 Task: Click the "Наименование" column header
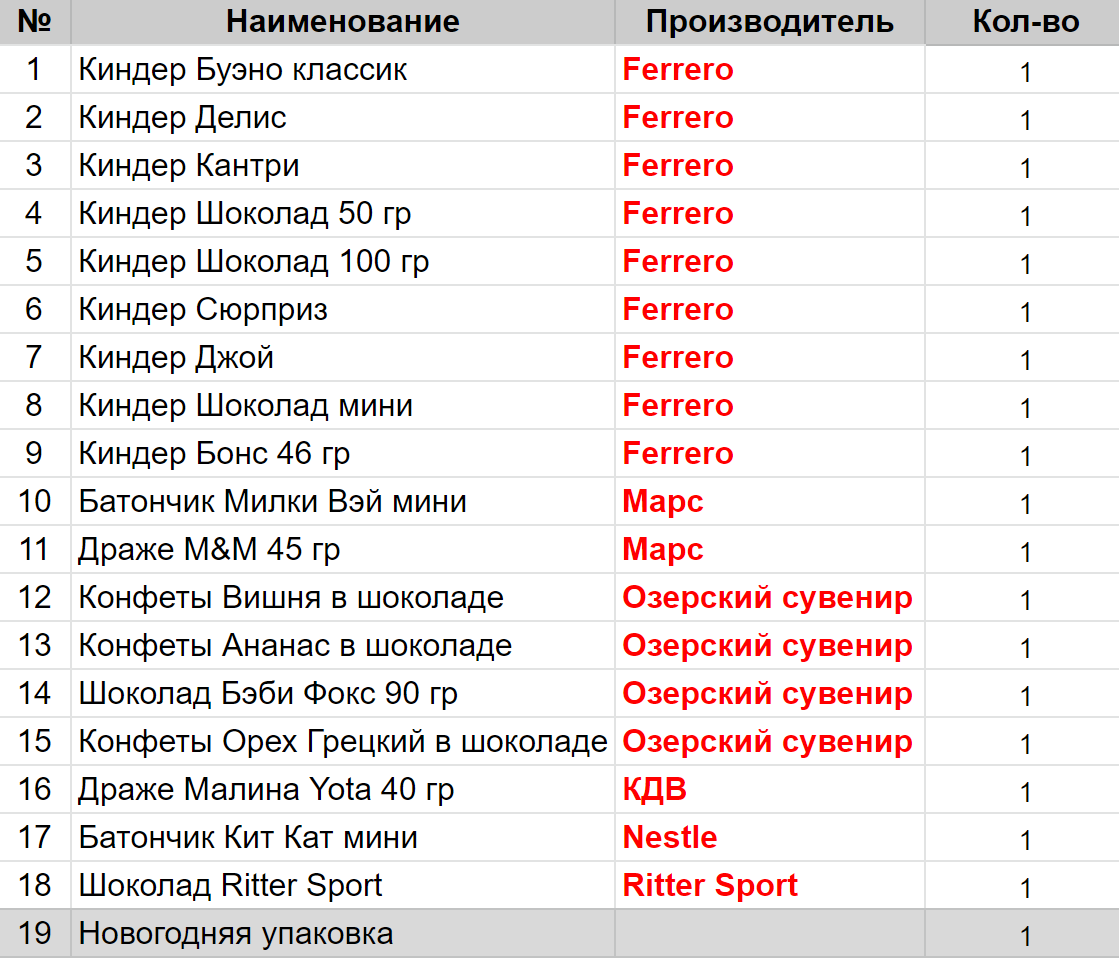(x=342, y=21)
